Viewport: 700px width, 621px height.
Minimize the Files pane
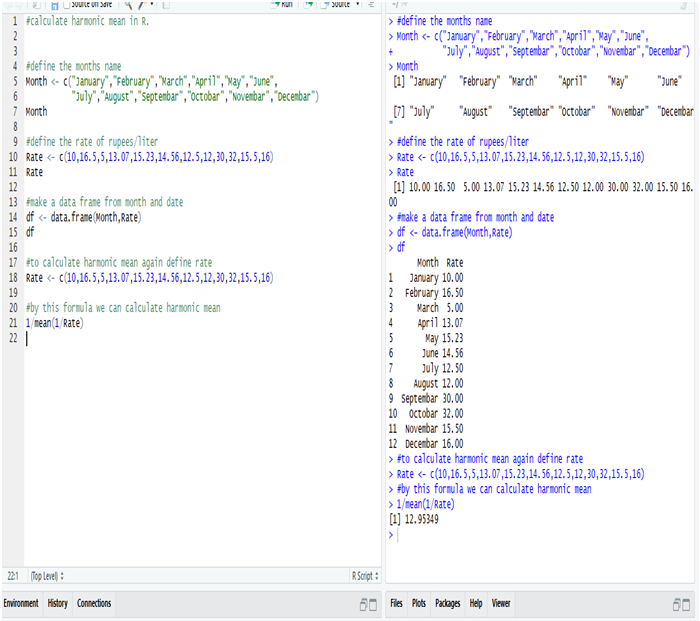pos(676,604)
